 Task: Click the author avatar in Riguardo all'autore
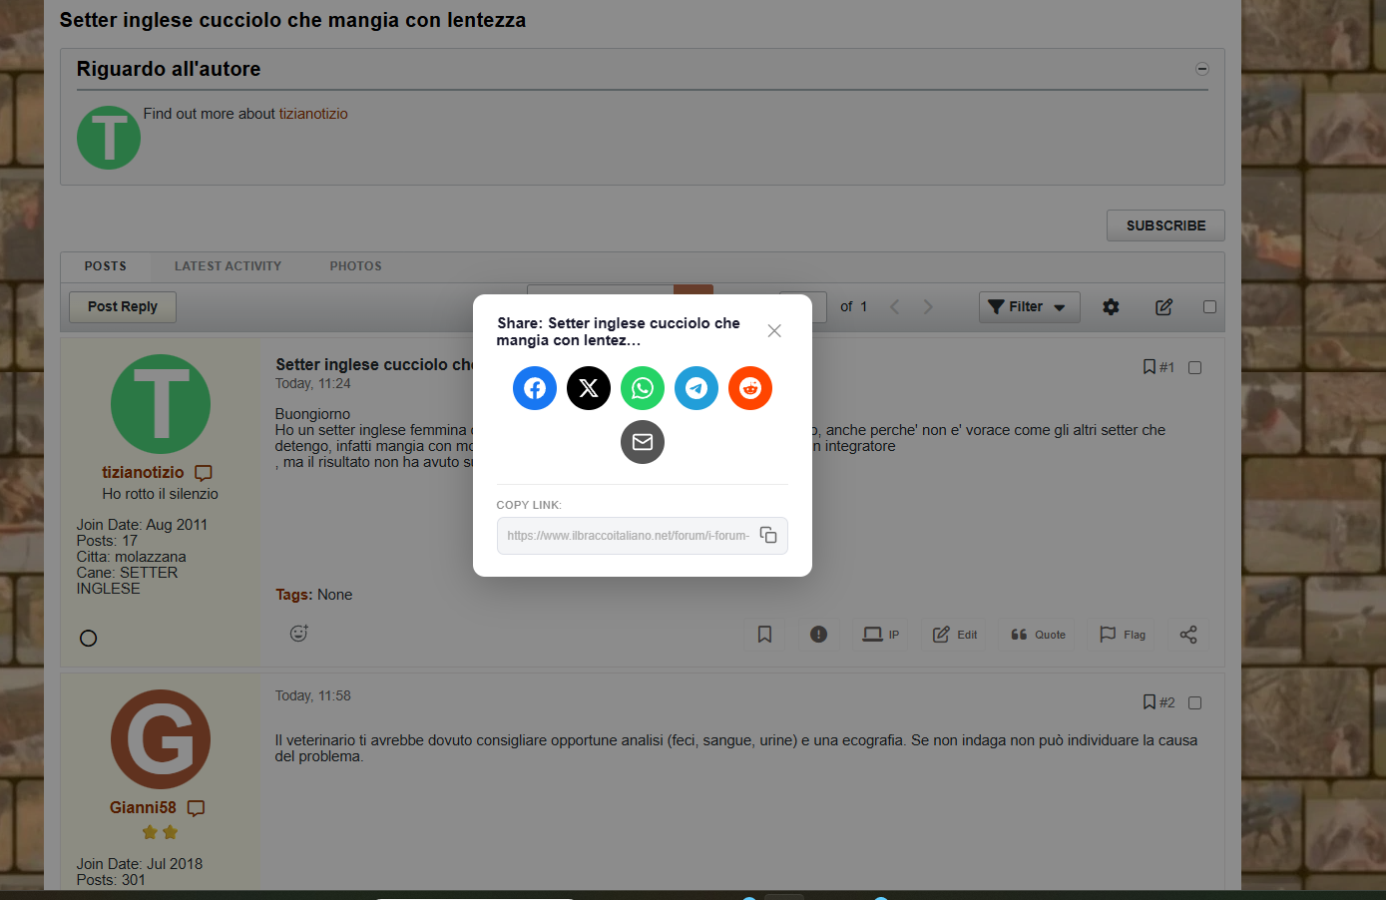pos(109,138)
